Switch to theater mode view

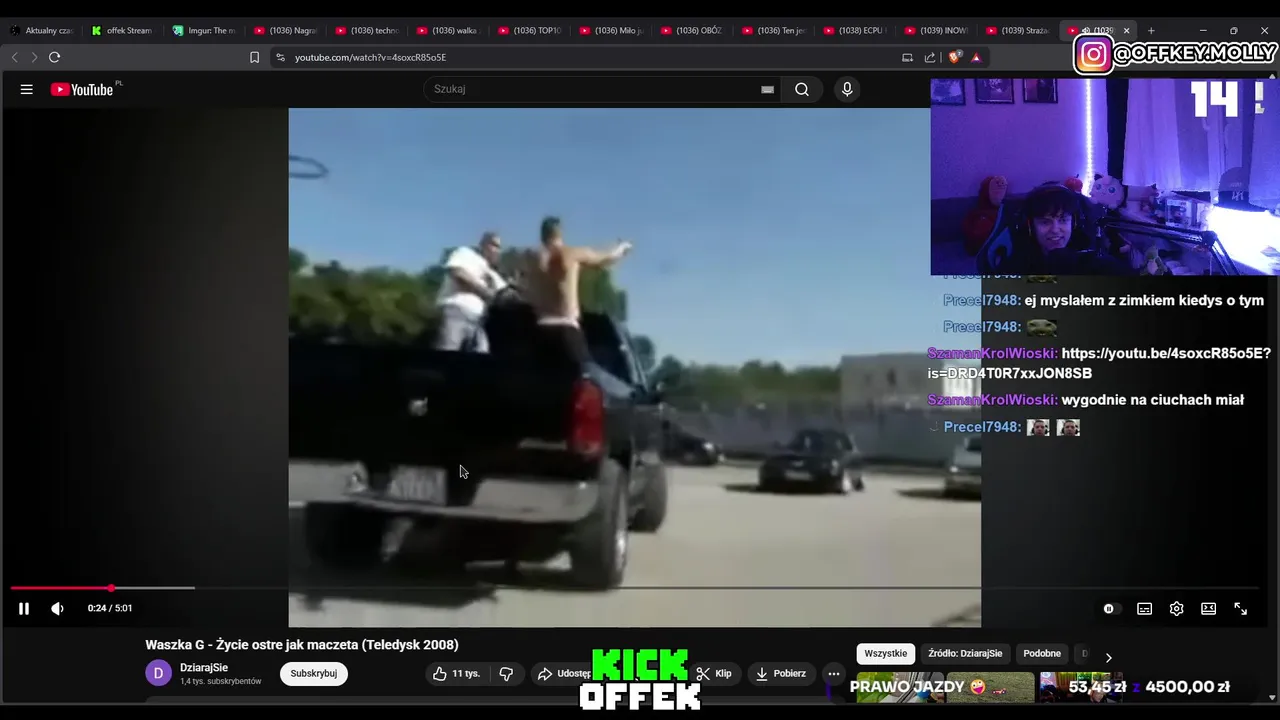[1208, 608]
